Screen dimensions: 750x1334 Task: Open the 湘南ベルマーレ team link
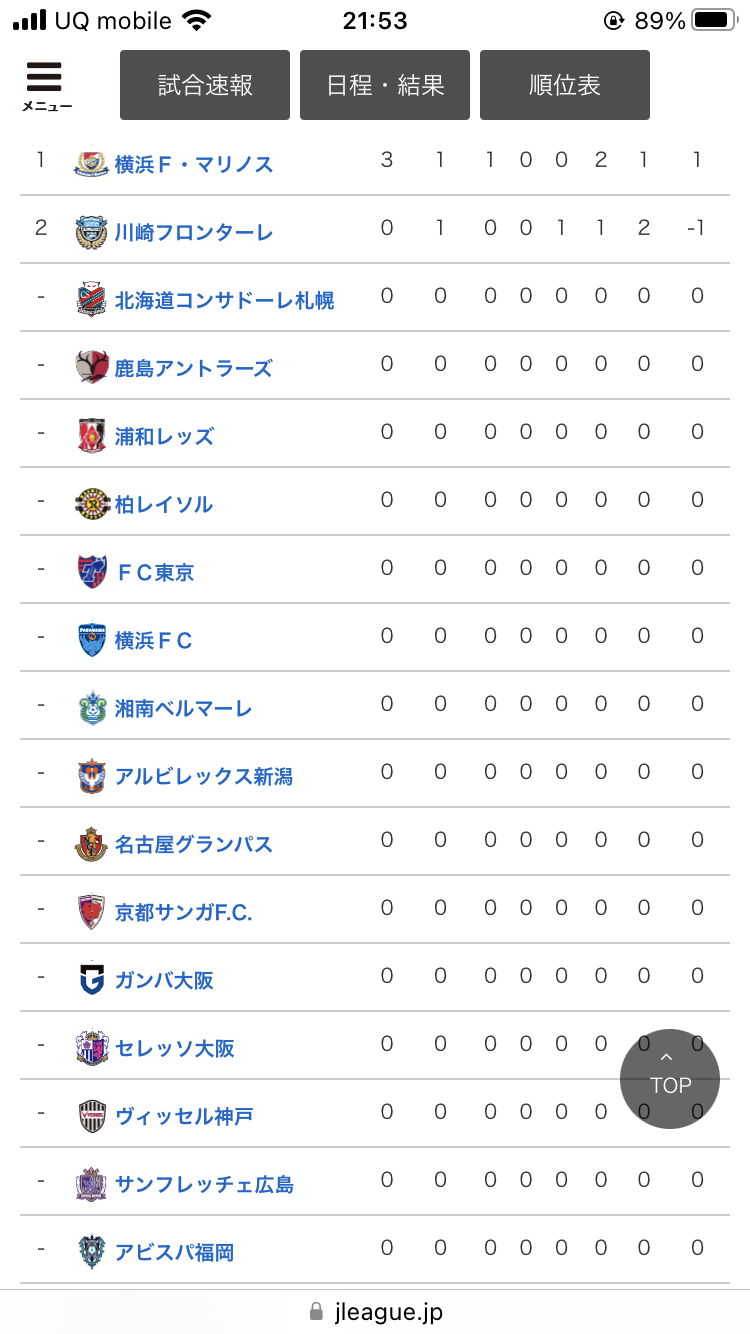pos(183,708)
